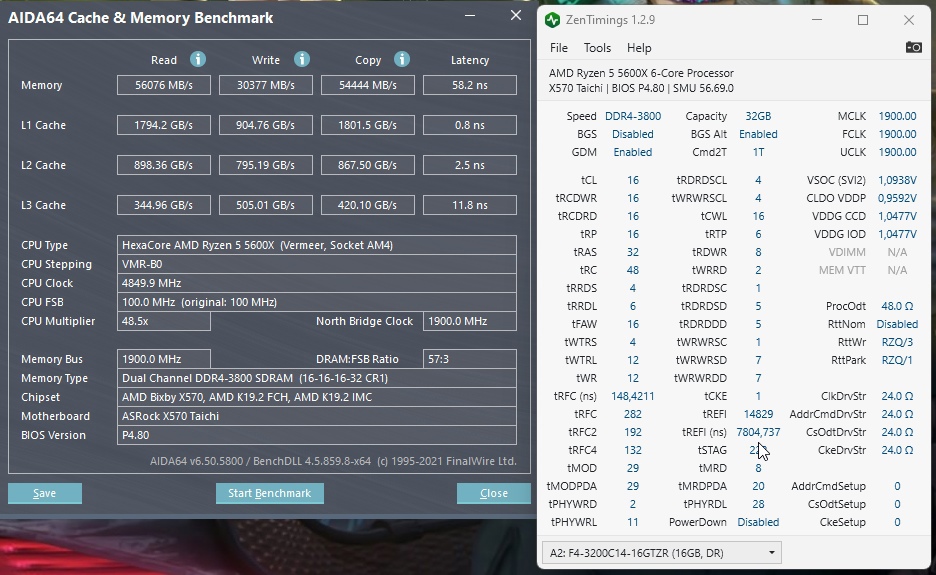936x575 pixels.
Task: Click the Save button in AIDA64
Action: tap(45, 493)
